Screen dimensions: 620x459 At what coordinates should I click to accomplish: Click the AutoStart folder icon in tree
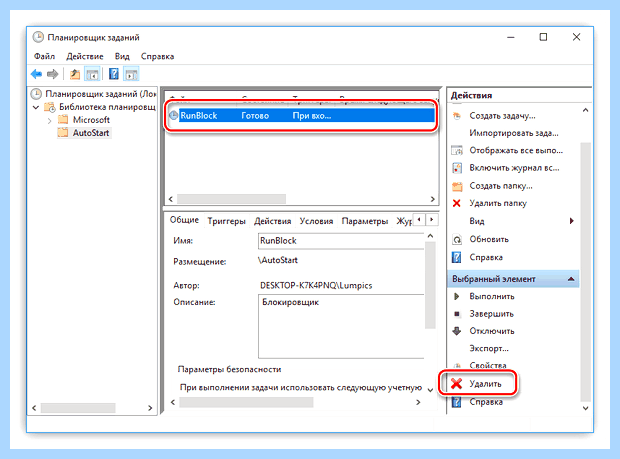point(63,132)
